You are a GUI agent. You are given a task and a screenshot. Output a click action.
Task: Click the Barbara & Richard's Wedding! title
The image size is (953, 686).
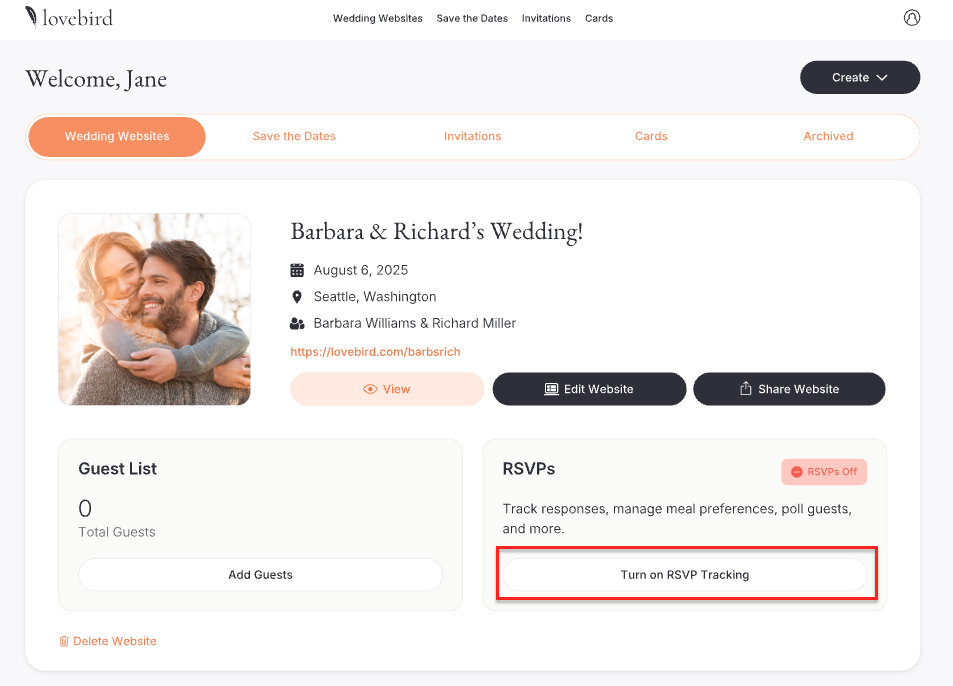(x=436, y=232)
